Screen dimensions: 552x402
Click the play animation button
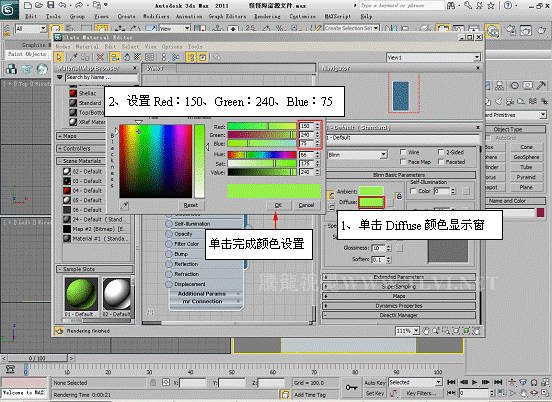coord(475,382)
